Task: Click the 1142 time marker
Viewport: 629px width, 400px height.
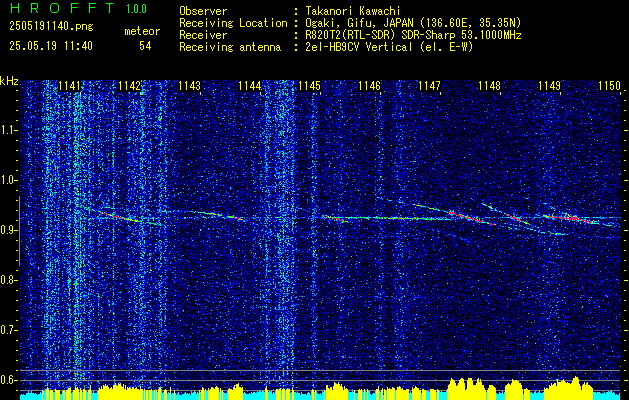Action: click(x=130, y=86)
